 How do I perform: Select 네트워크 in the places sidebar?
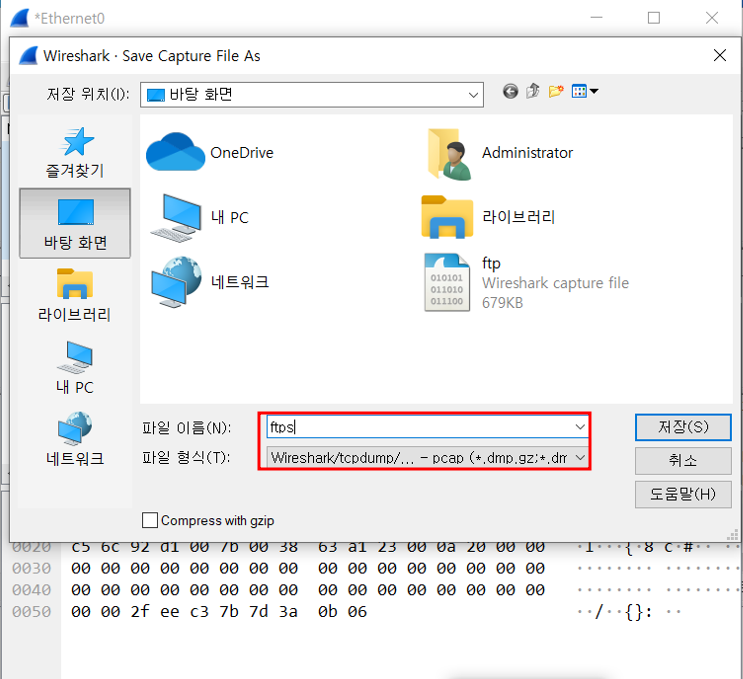[x=75, y=439]
